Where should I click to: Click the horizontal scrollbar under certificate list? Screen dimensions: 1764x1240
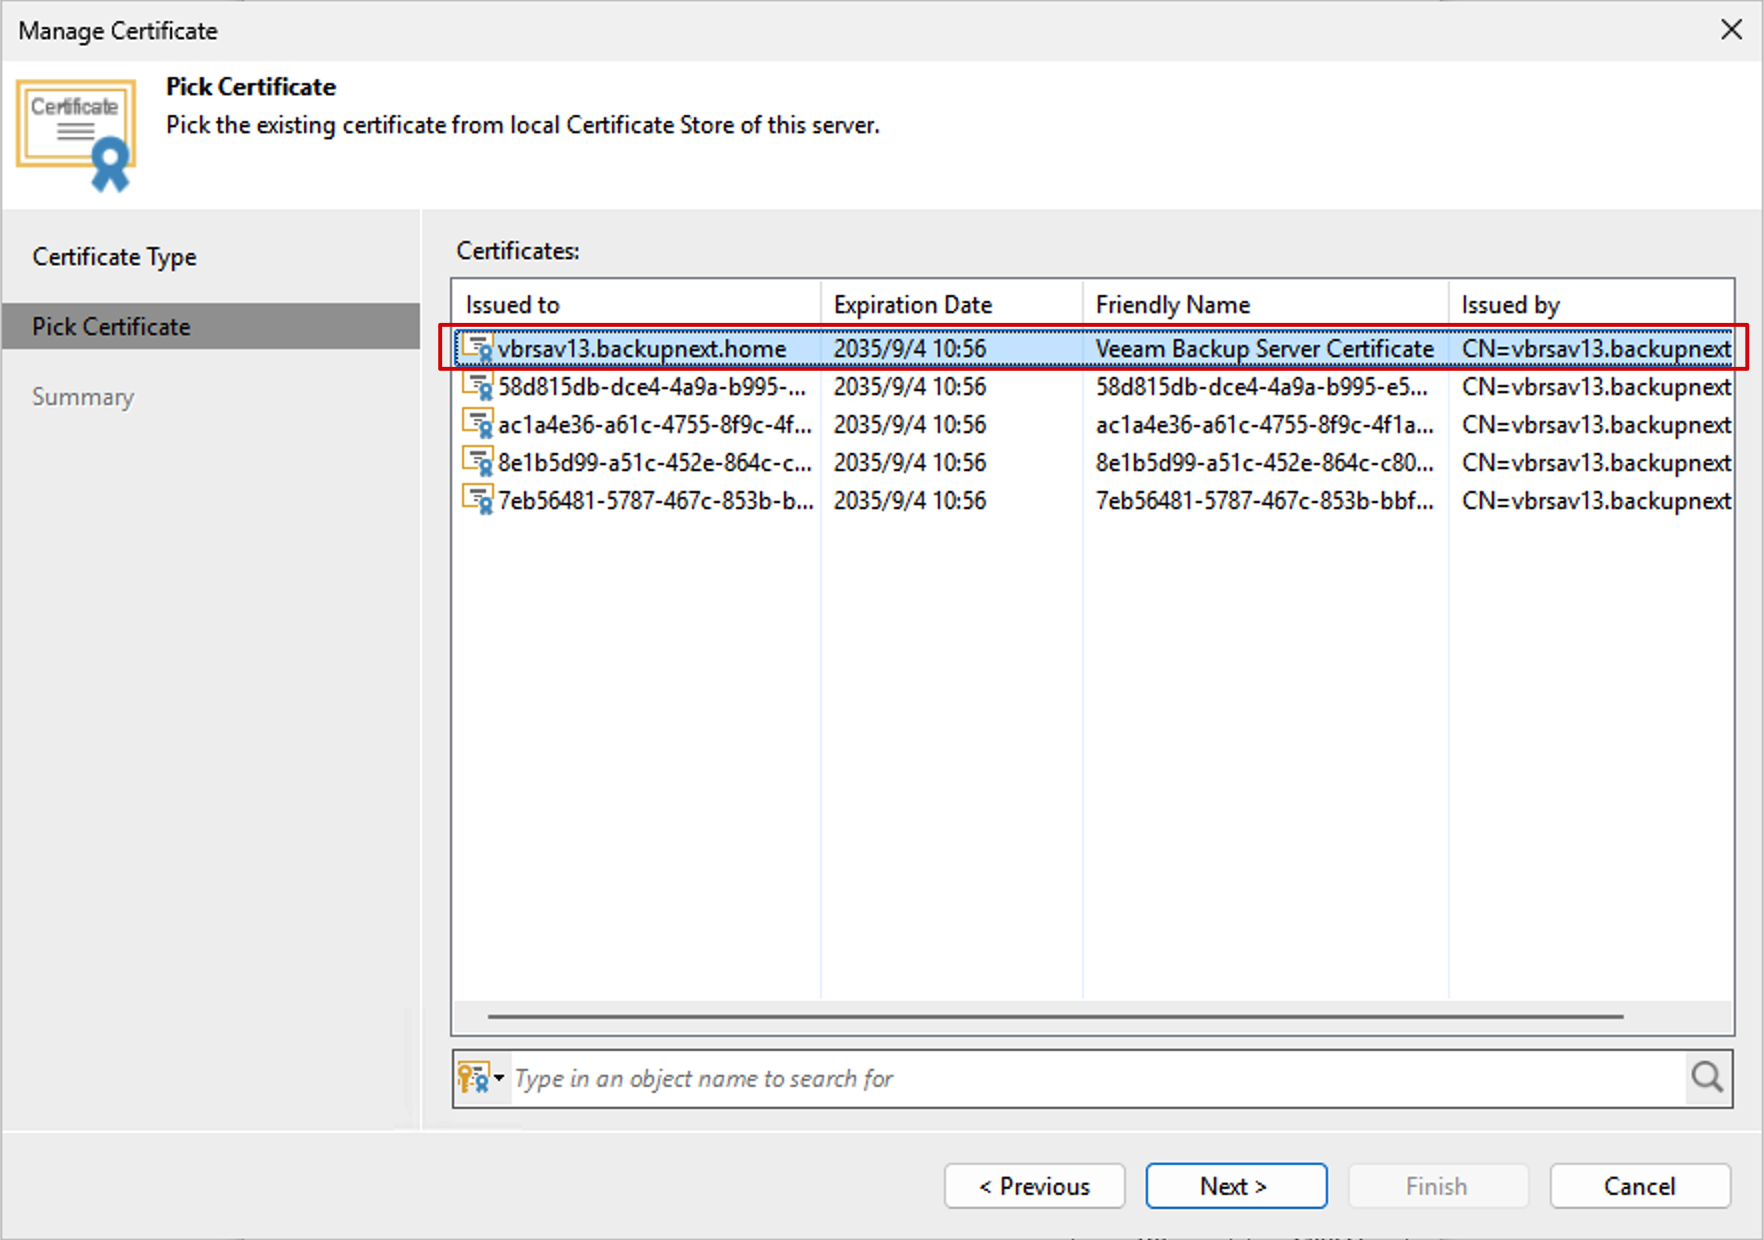[1055, 1016]
